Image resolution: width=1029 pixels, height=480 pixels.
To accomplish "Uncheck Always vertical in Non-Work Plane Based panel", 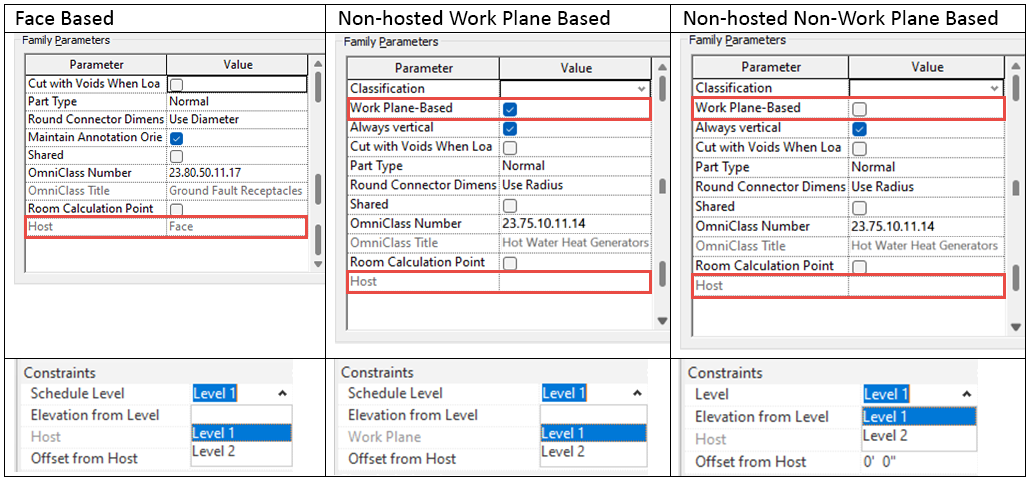I will 858,128.
